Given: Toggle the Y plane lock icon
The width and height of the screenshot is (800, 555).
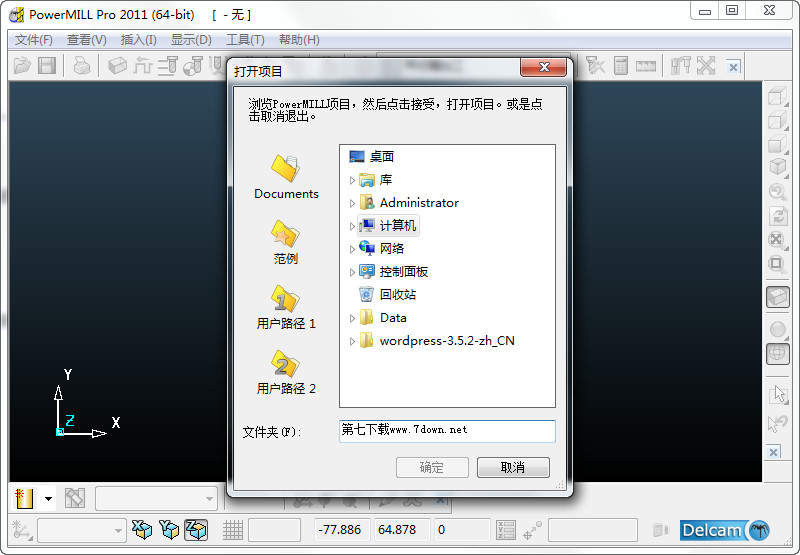Looking at the screenshot, I should pos(169,530).
